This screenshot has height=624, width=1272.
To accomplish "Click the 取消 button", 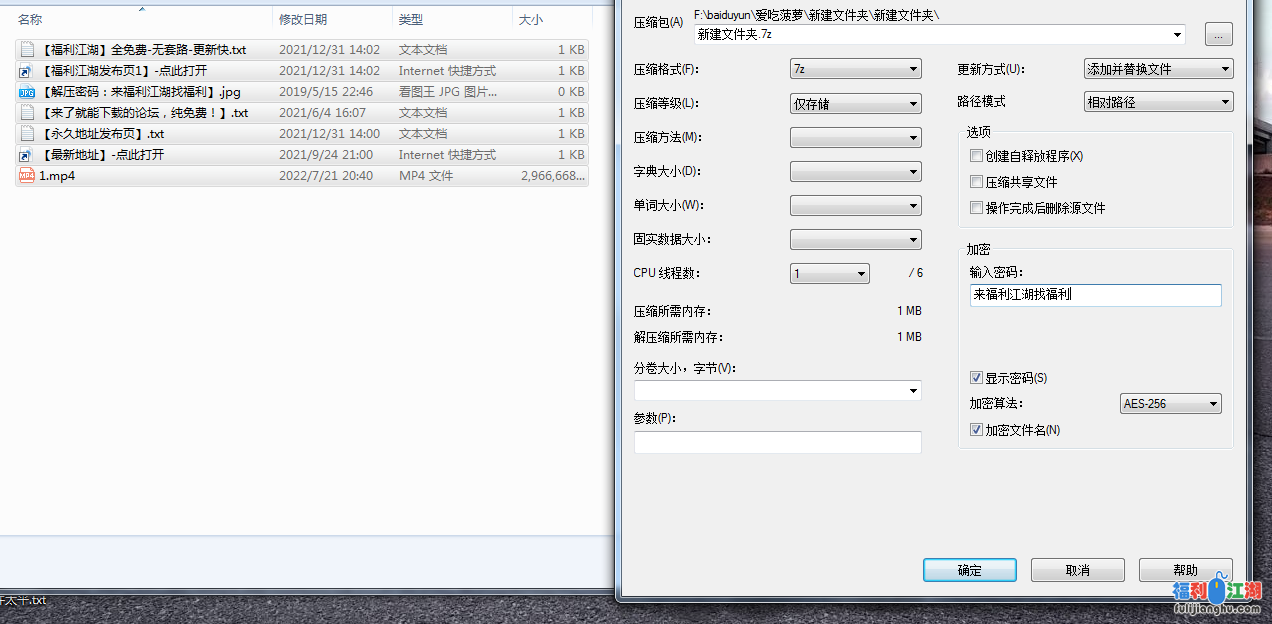I will 1077,570.
